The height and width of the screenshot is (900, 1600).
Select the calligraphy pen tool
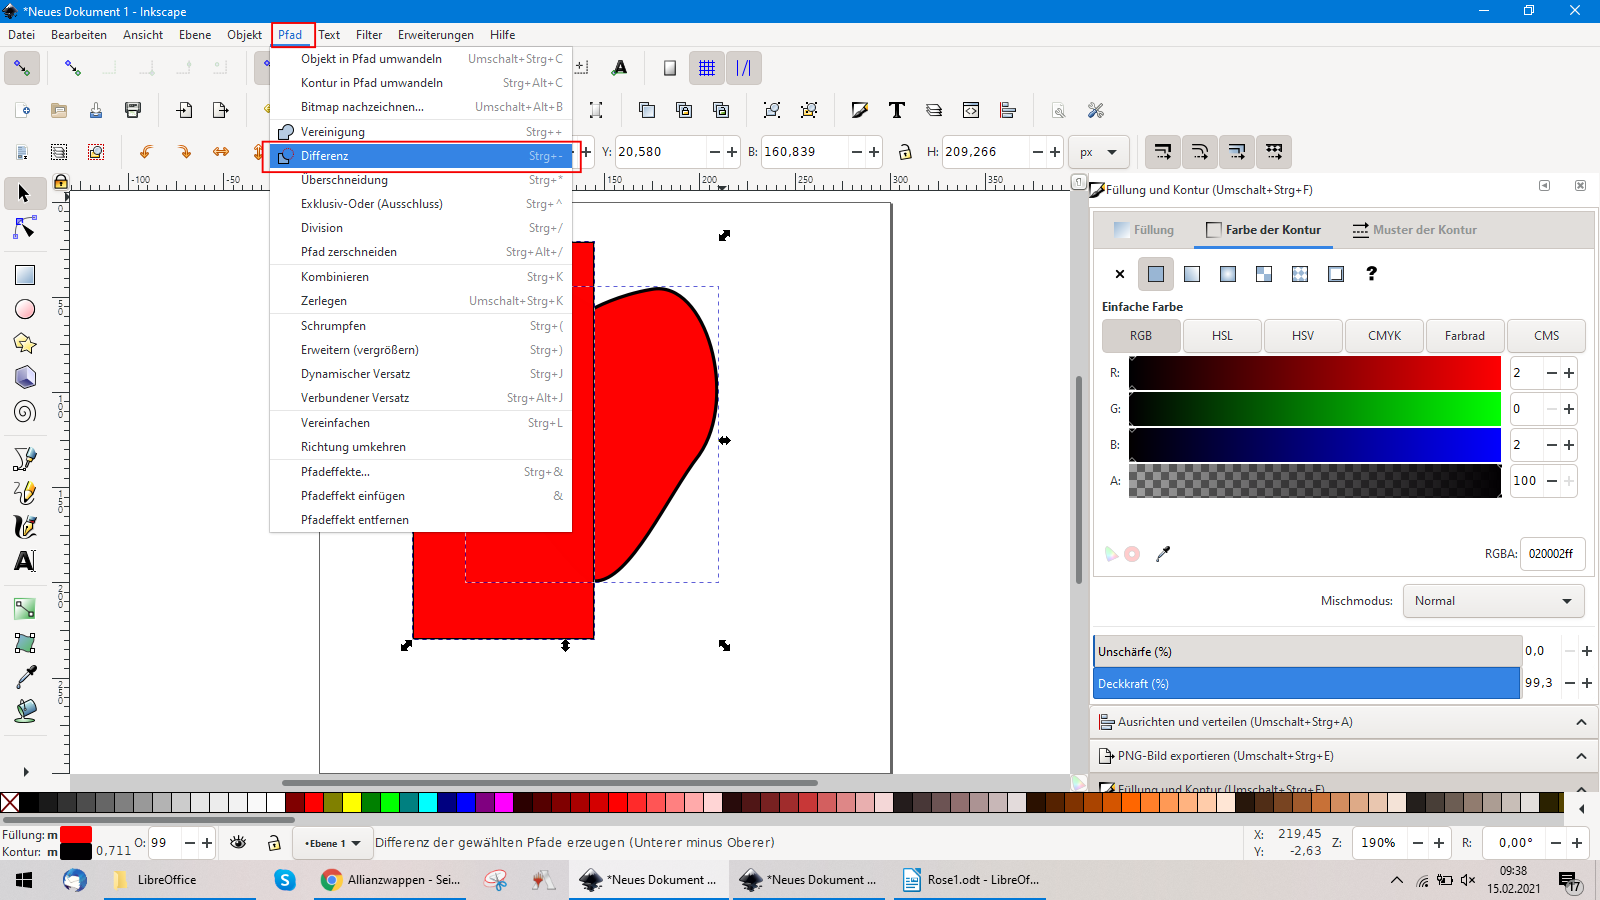click(25, 527)
